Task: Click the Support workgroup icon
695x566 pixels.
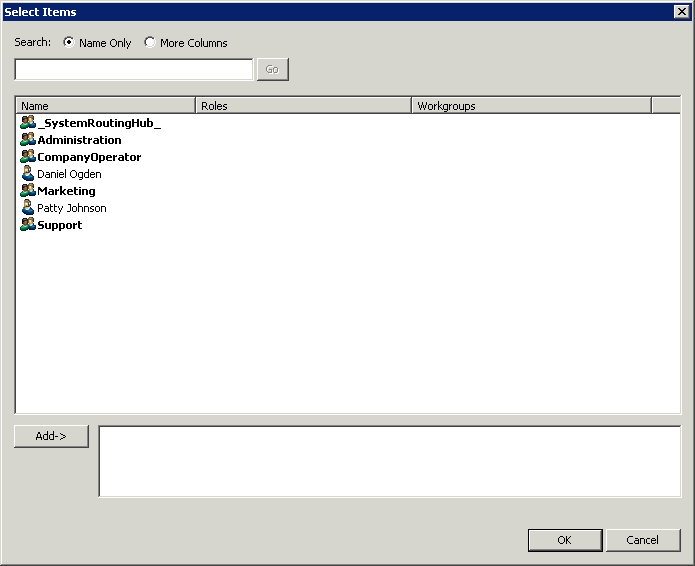Action: pyautogui.click(x=28, y=225)
